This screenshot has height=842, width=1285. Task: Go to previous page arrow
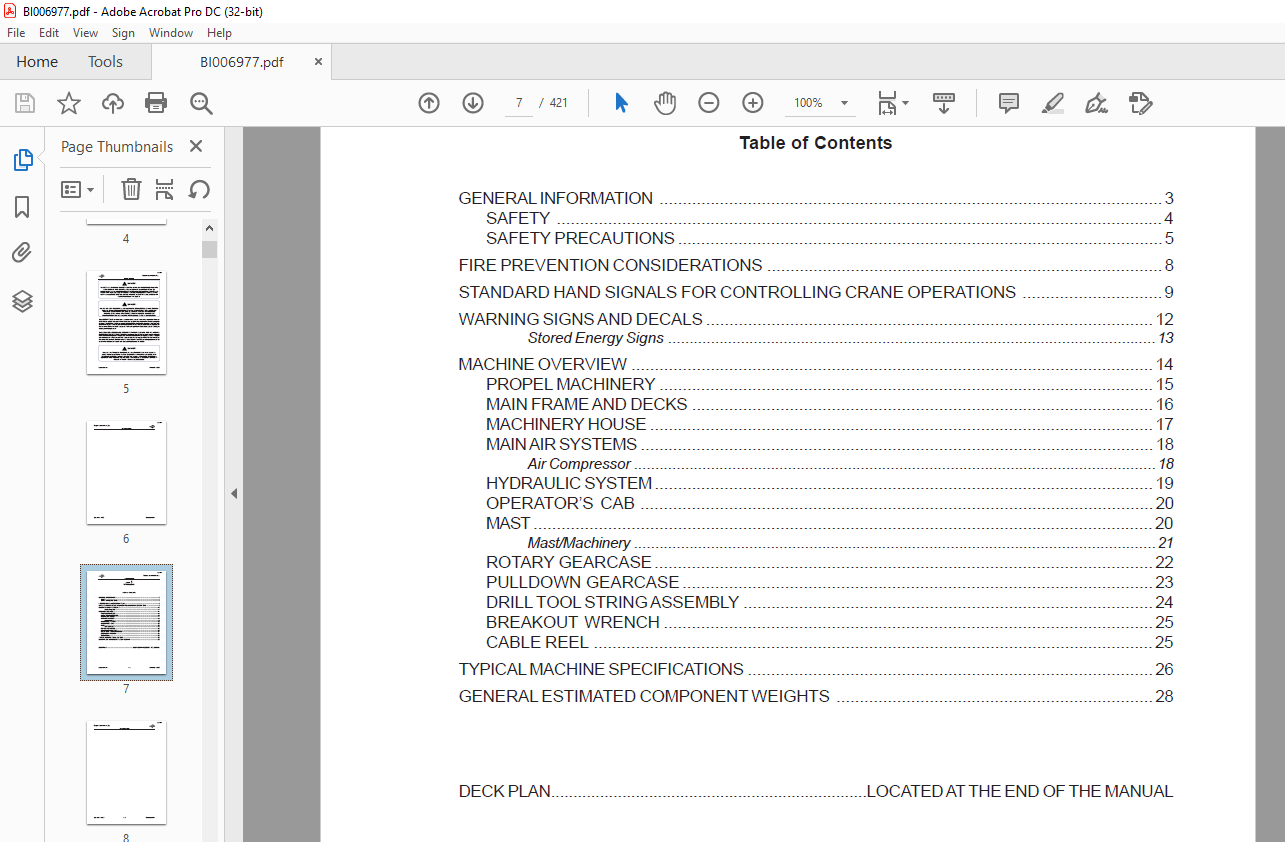(x=429, y=103)
